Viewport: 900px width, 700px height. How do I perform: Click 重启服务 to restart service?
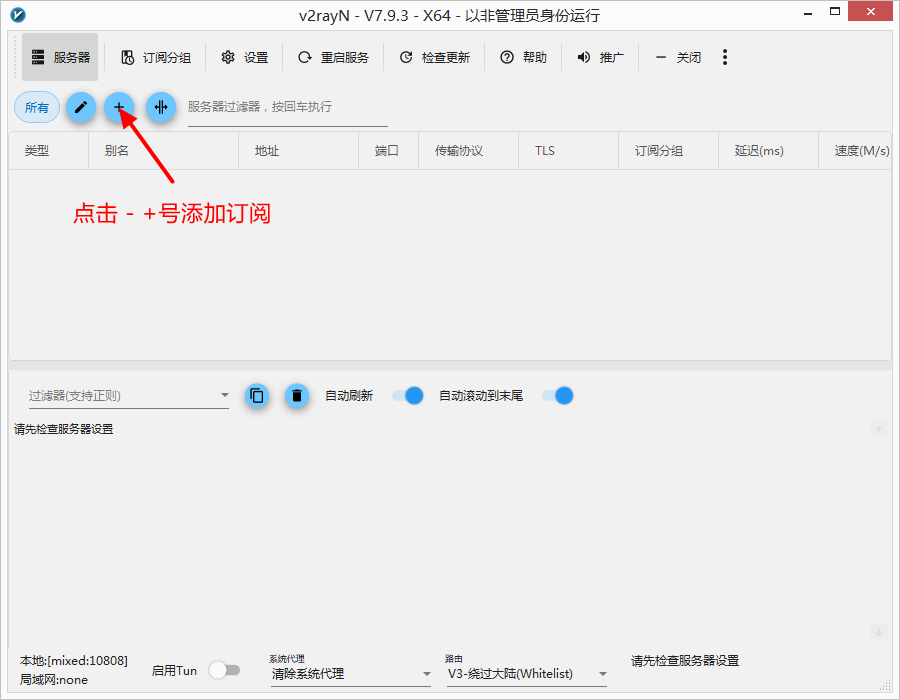point(333,57)
